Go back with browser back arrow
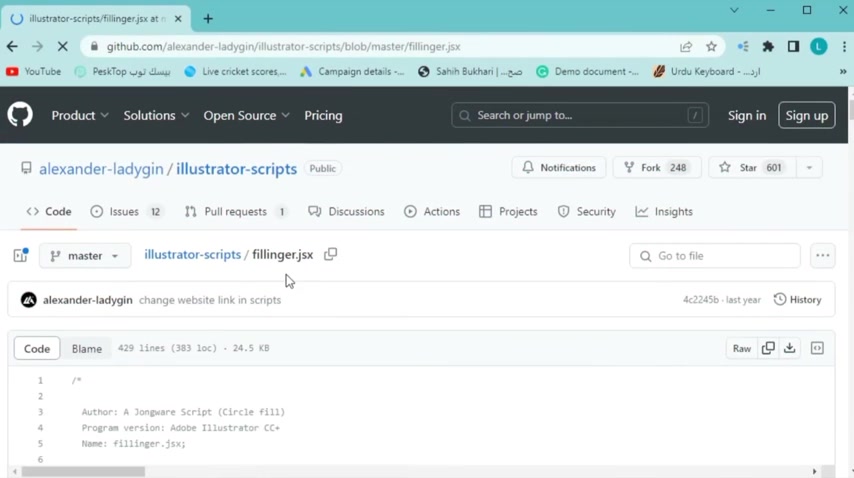 pyautogui.click(x=12, y=47)
